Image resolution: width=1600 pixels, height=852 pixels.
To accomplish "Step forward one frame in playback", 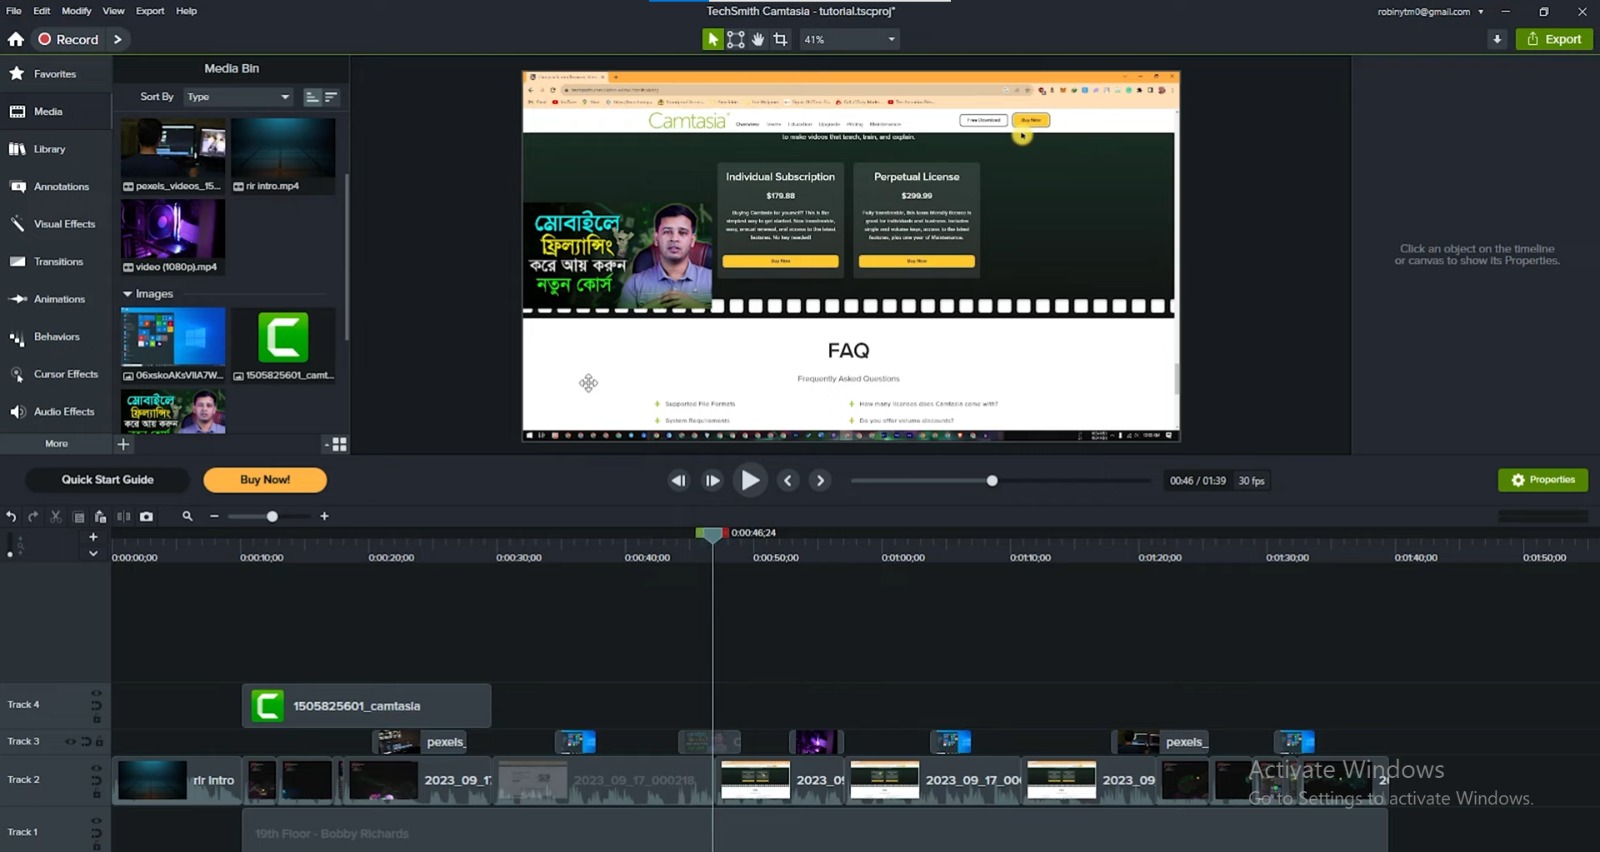I will click(712, 481).
